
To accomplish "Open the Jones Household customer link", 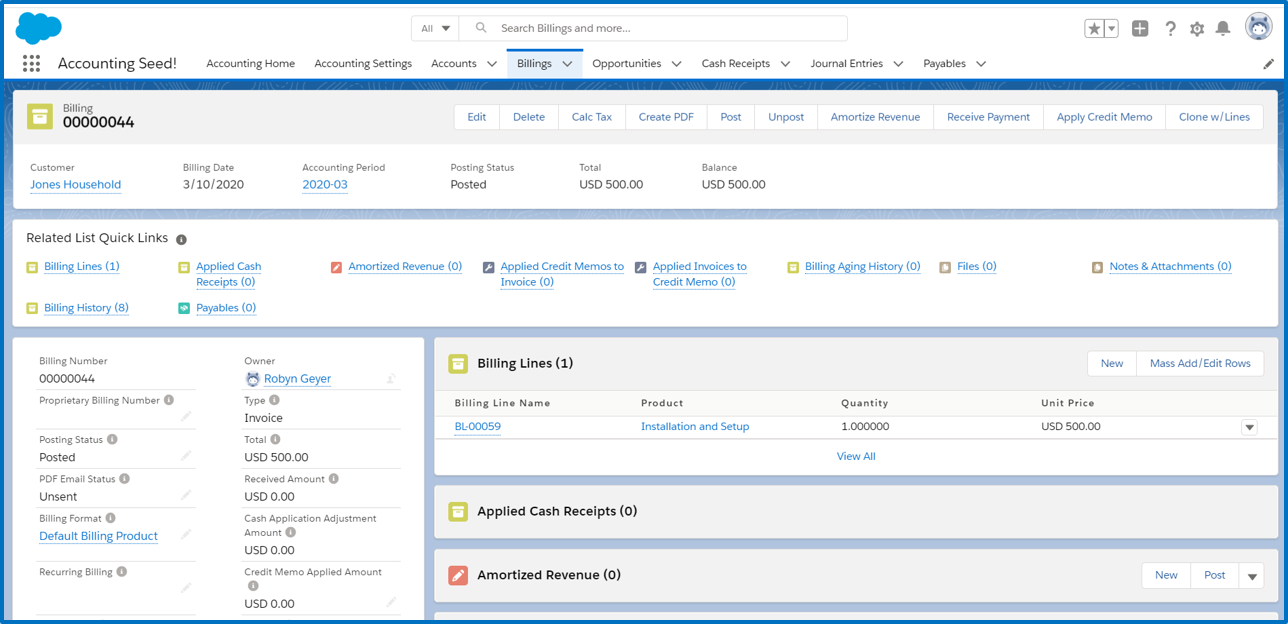I will tap(76, 184).
